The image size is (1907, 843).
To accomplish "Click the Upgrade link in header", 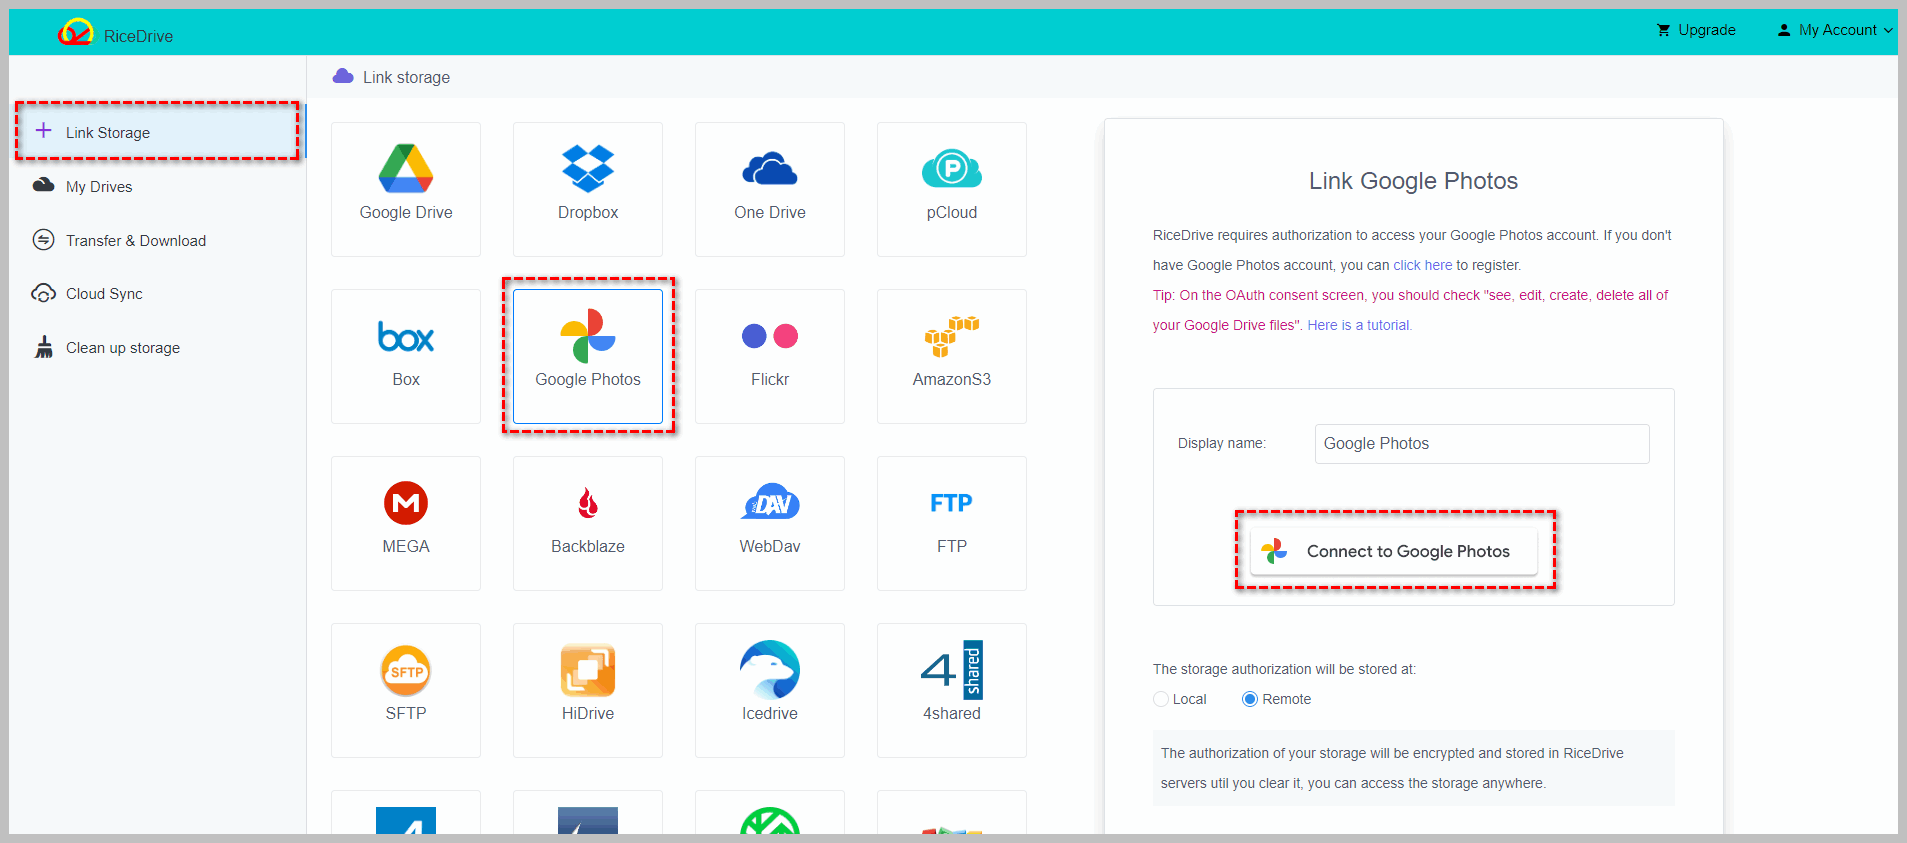I will [1707, 30].
